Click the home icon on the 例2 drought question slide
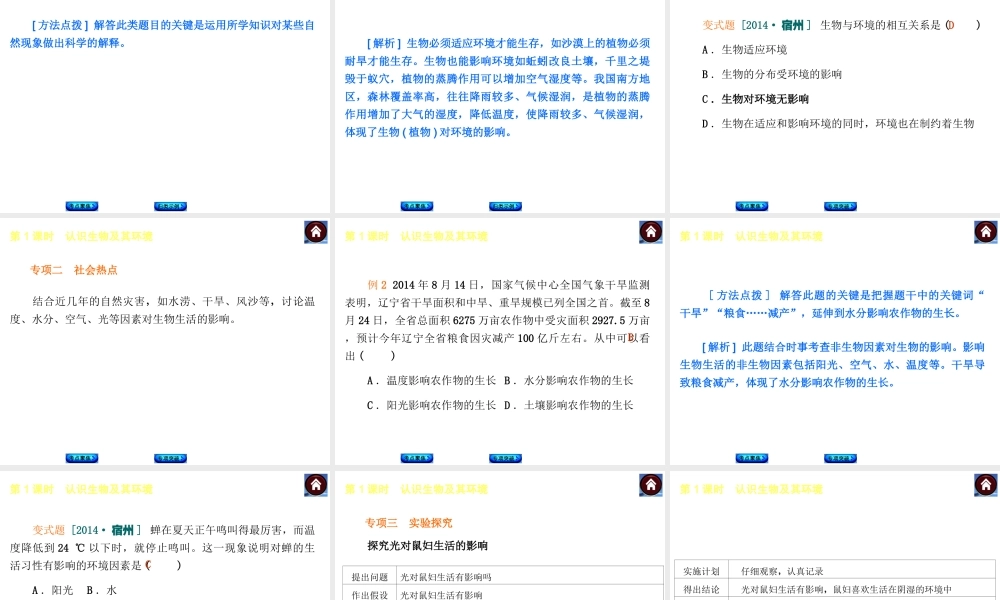 pyautogui.click(x=651, y=232)
